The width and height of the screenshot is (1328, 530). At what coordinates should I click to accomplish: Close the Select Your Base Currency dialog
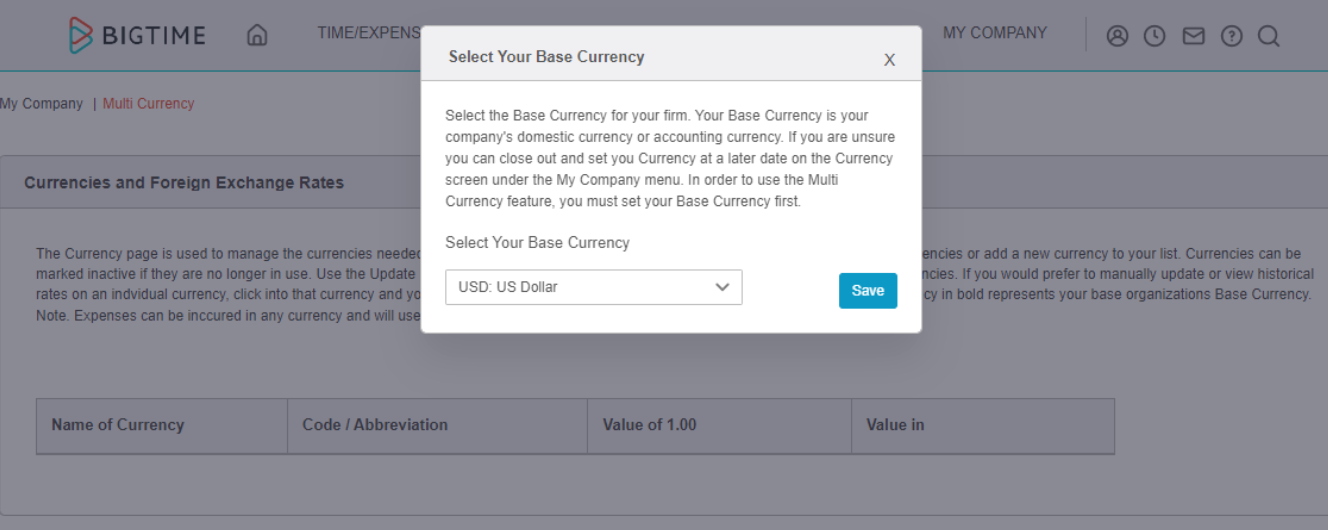tap(889, 60)
